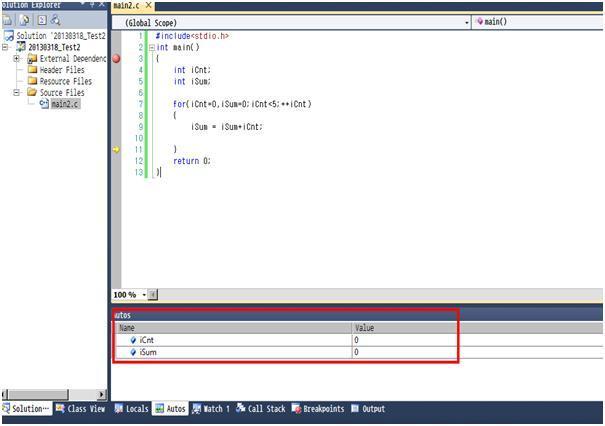Open the Call Stack tab

coord(261,409)
